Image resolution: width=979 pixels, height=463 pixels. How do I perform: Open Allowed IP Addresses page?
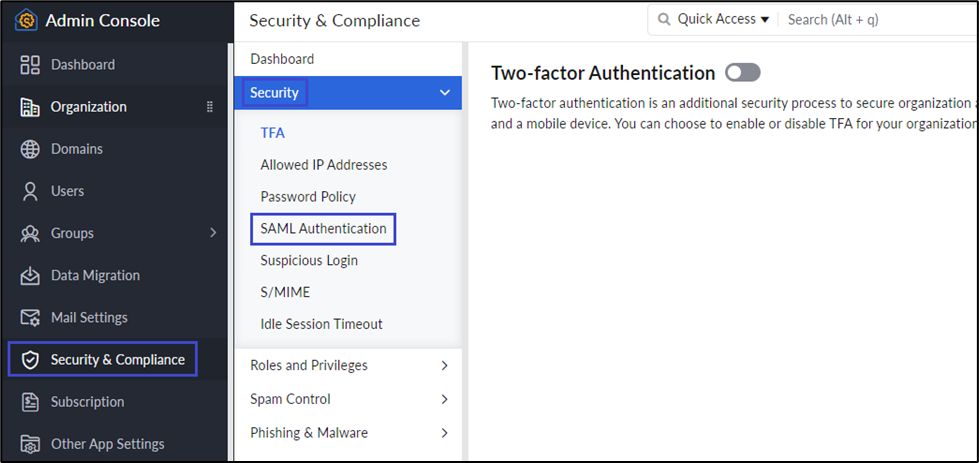[323, 165]
